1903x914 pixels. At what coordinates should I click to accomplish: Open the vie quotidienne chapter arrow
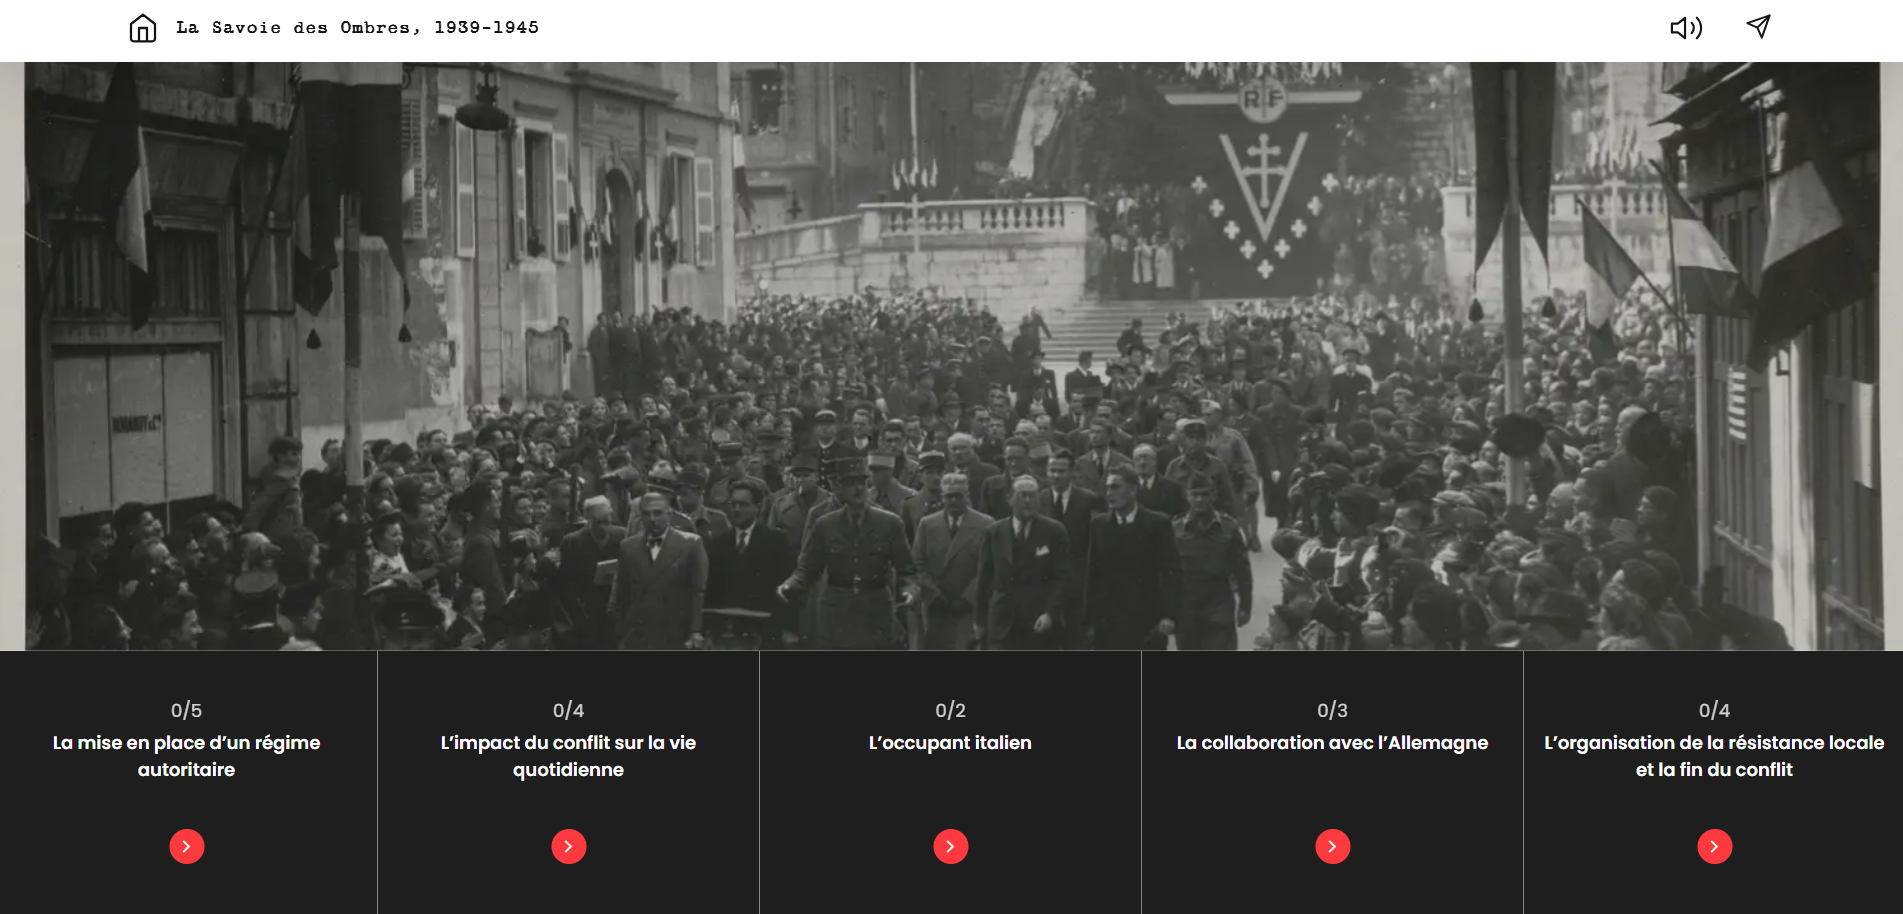coord(569,846)
